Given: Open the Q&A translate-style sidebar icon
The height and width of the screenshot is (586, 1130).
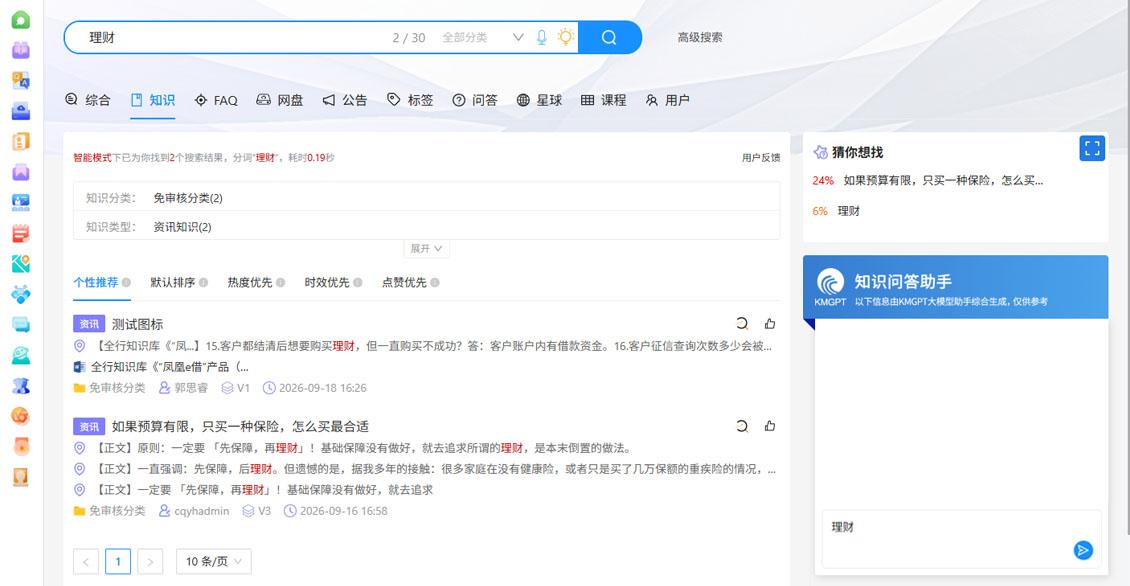Looking at the screenshot, I should 20,80.
